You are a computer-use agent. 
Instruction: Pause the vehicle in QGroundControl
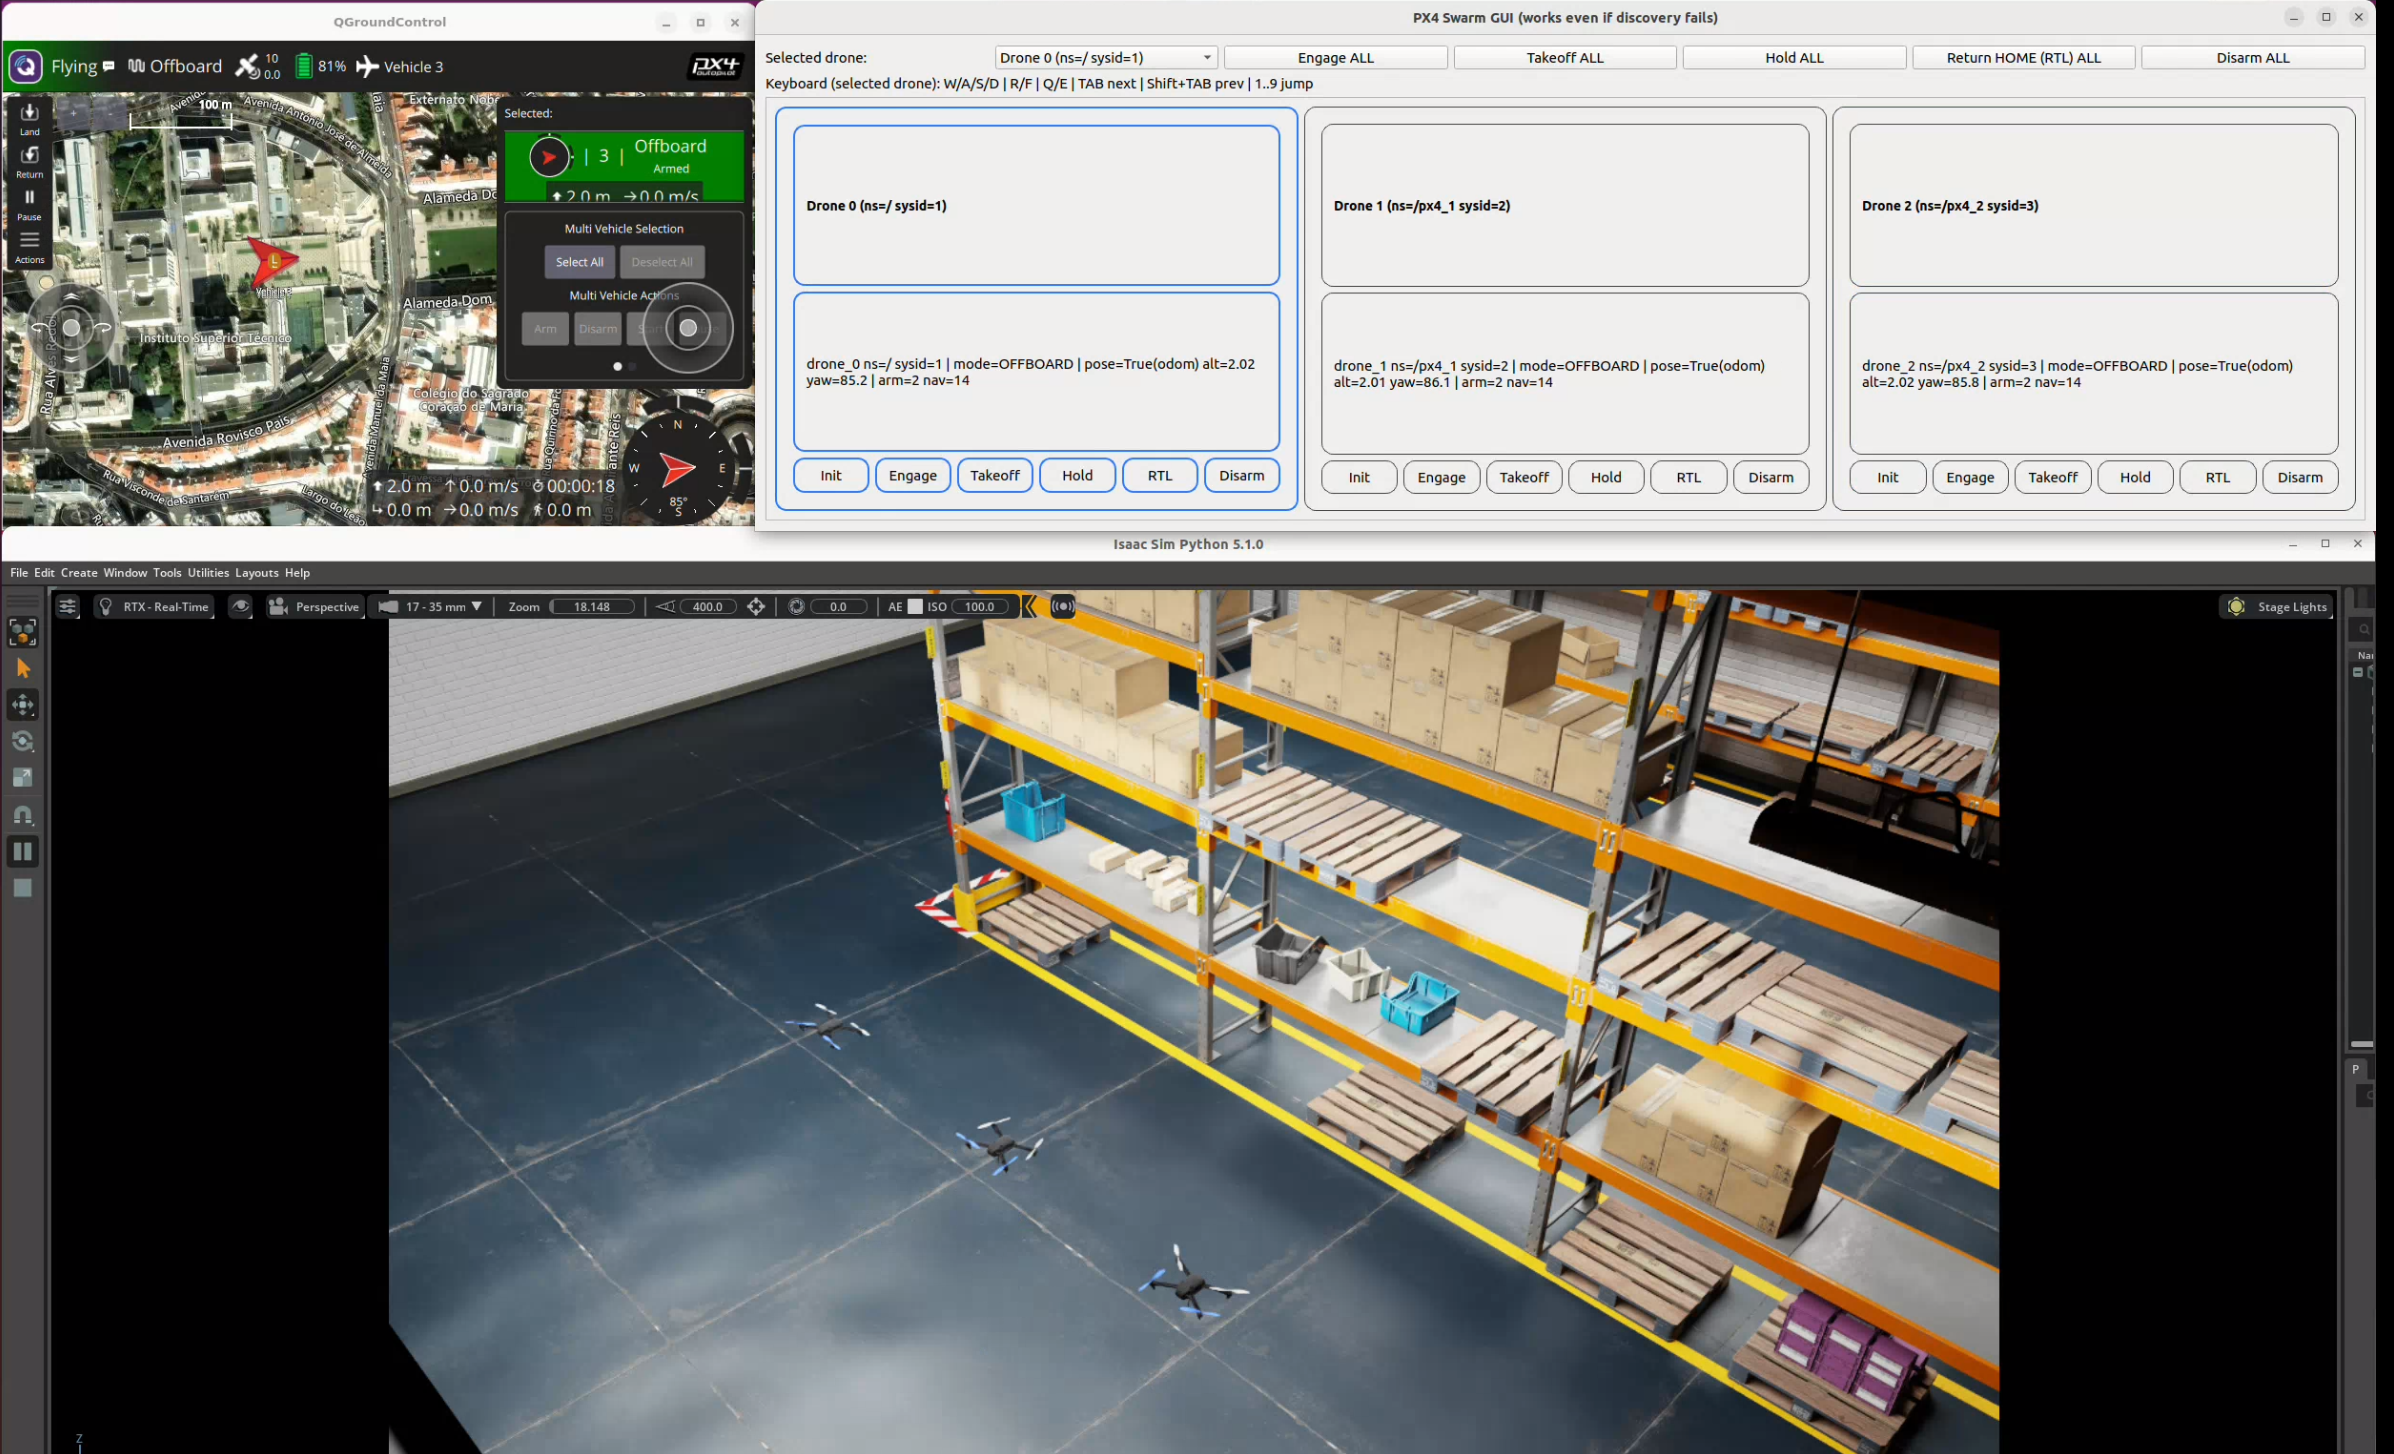[x=30, y=204]
